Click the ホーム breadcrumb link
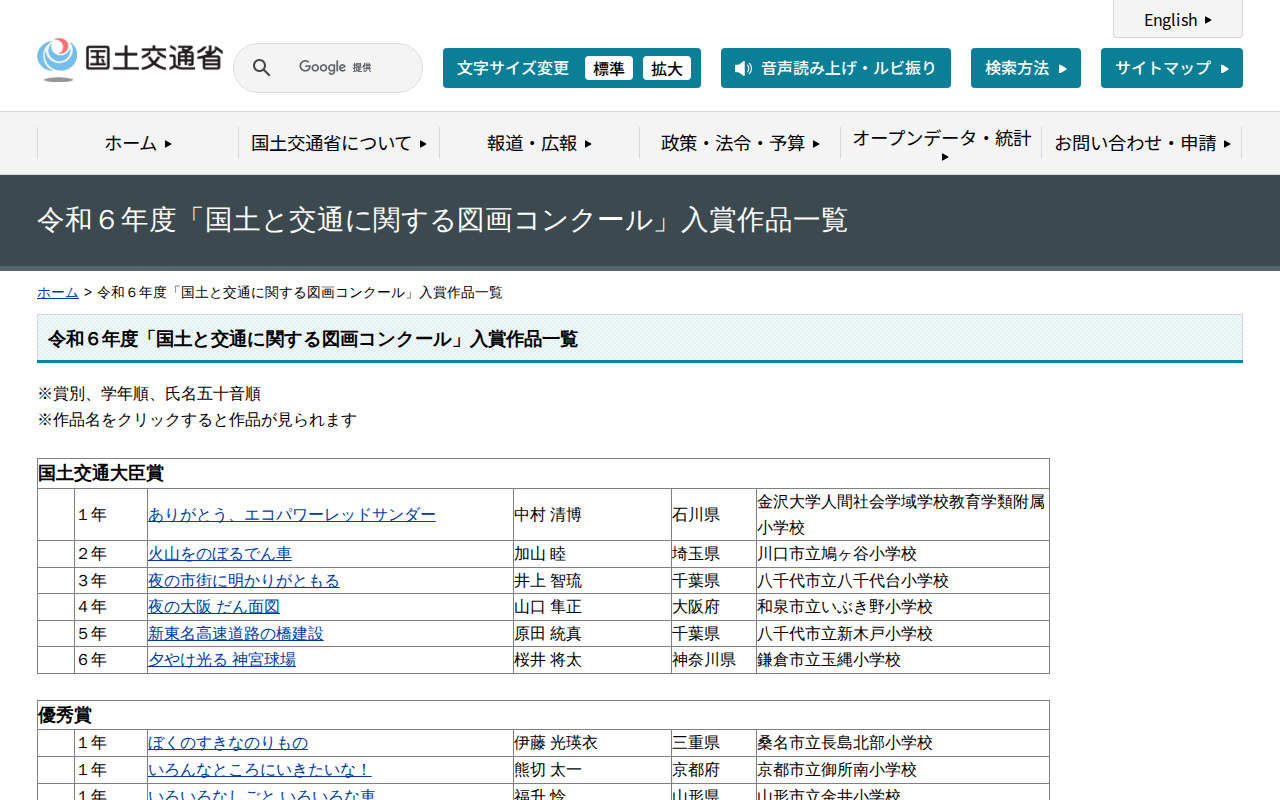 point(58,292)
